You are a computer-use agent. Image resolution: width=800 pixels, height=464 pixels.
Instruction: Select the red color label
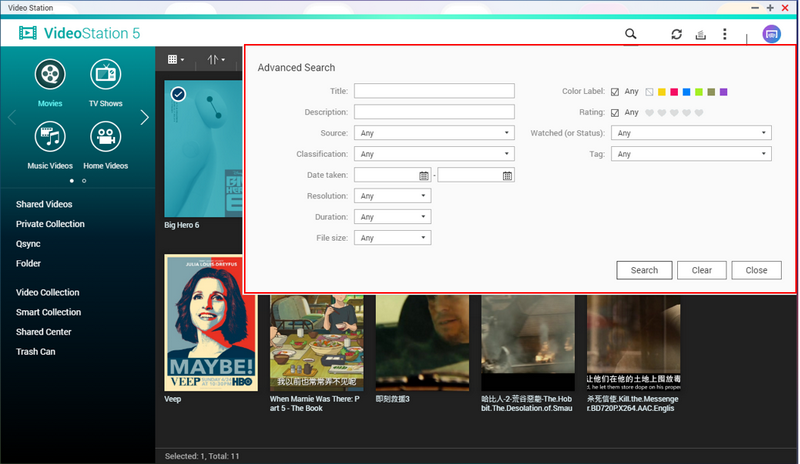[x=674, y=92]
